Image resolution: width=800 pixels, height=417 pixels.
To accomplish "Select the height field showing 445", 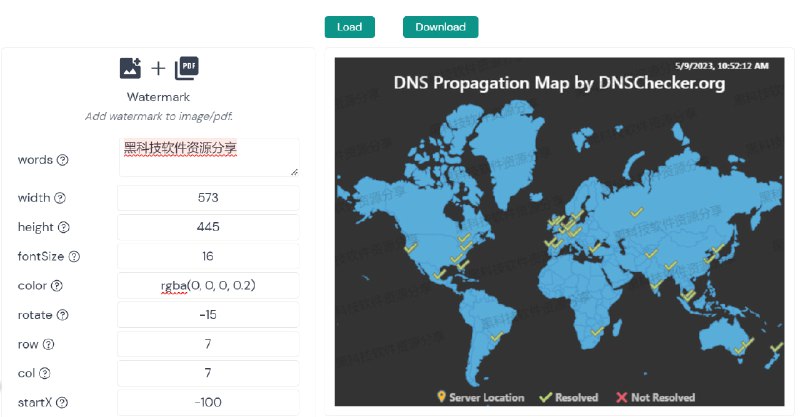I will point(208,228).
